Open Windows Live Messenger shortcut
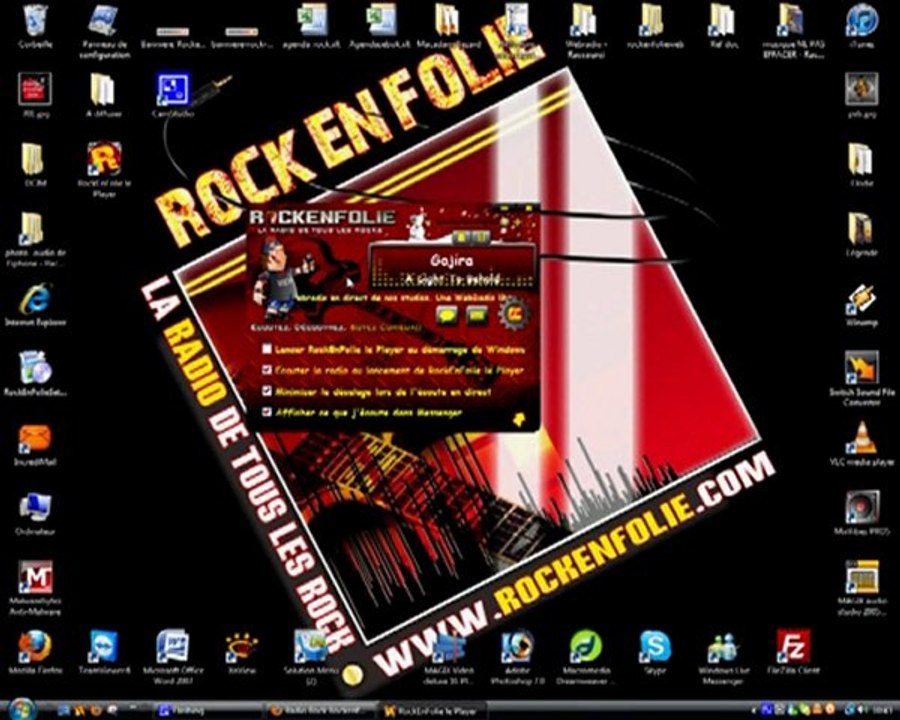 724,657
